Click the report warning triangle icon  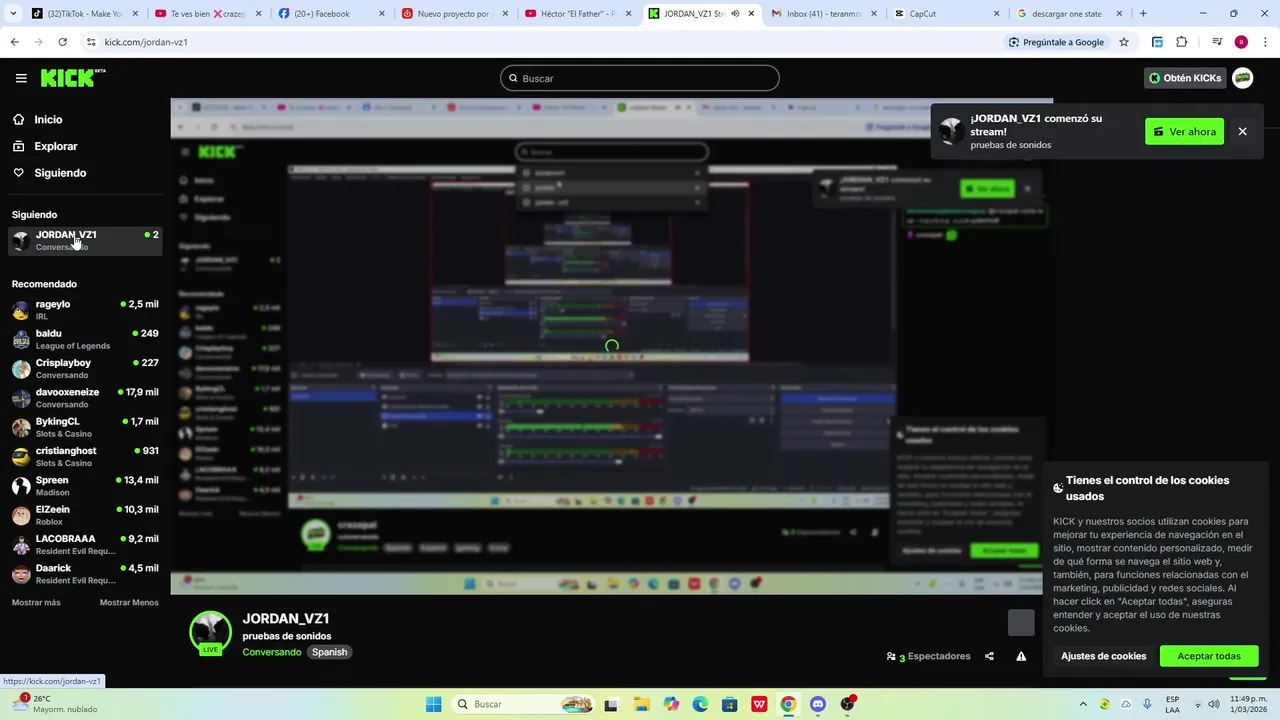click(1021, 656)
